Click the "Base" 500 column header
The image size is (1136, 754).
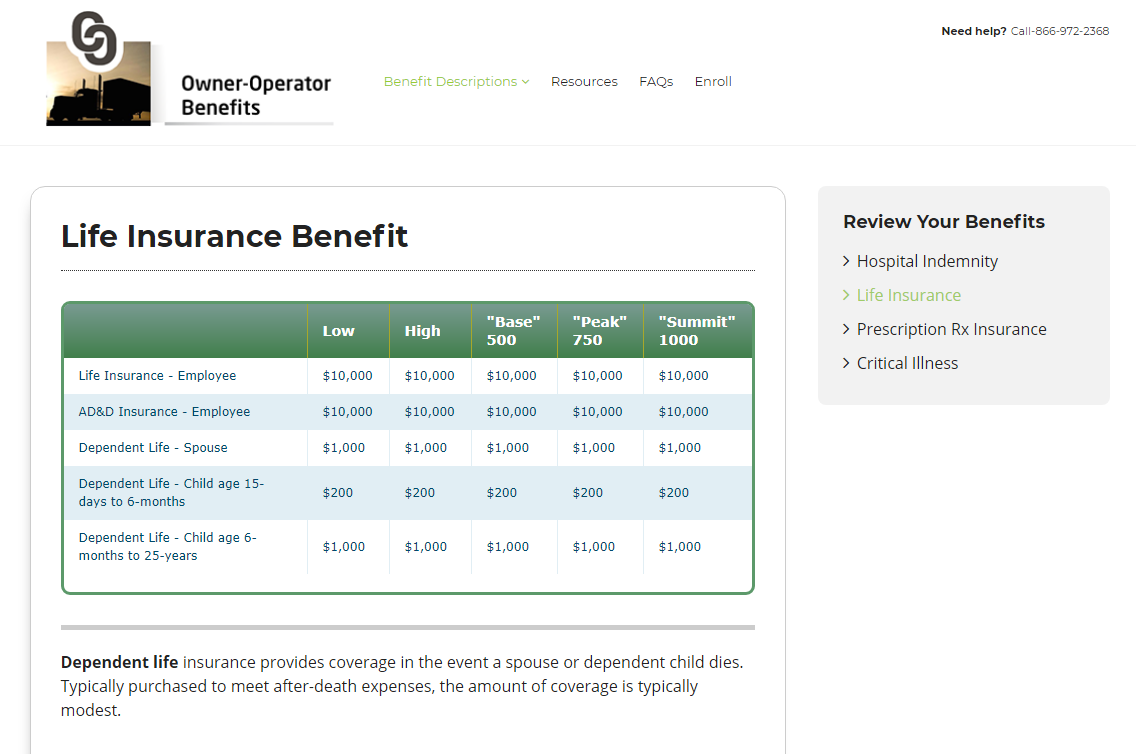click(513, 331)
